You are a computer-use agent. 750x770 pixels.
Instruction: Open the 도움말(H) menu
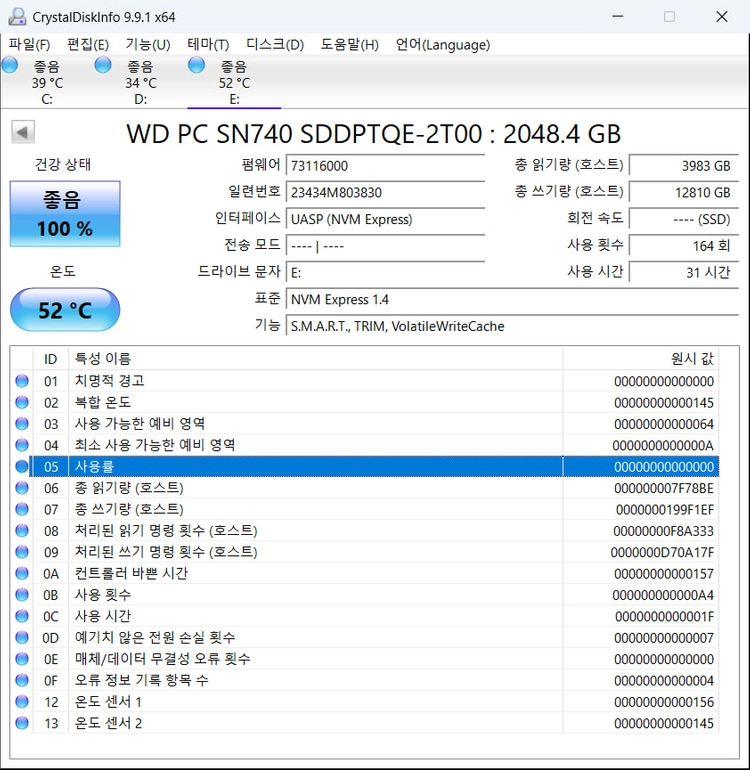click(x=349, y=45)
